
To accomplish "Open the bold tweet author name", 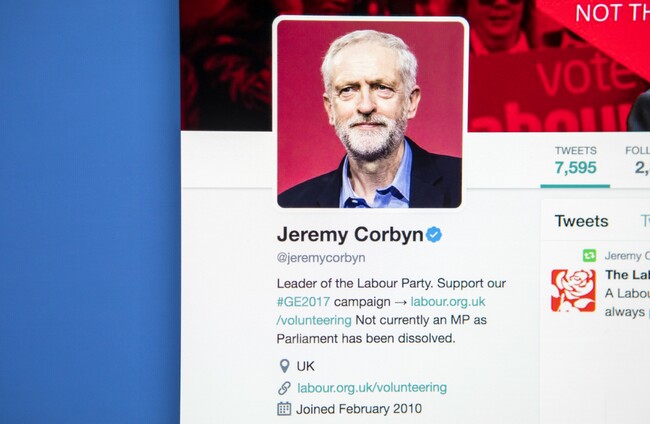I will 628,275.
